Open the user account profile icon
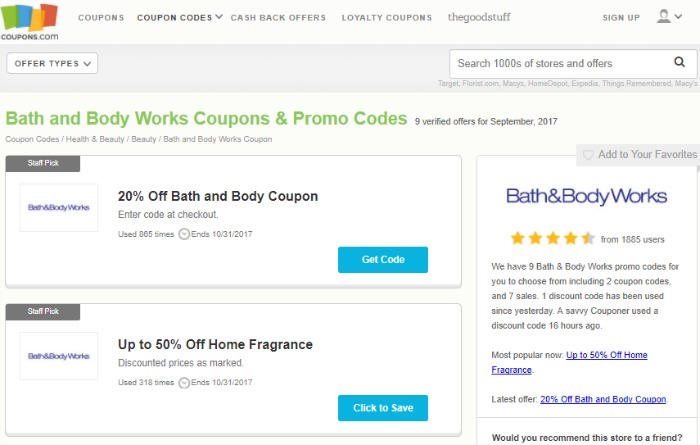 pos(663,16)
